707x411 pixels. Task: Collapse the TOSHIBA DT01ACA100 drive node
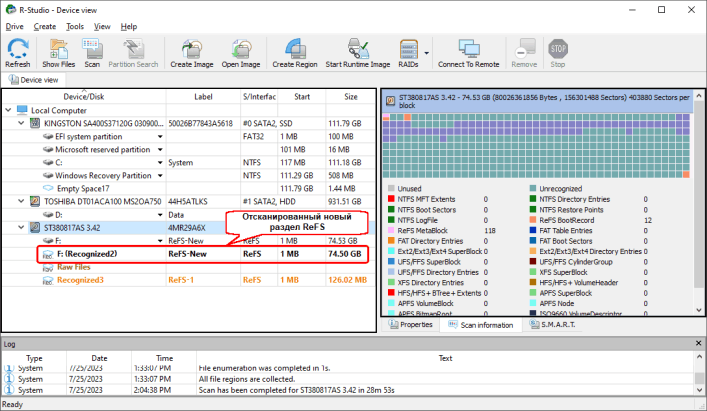21,201
